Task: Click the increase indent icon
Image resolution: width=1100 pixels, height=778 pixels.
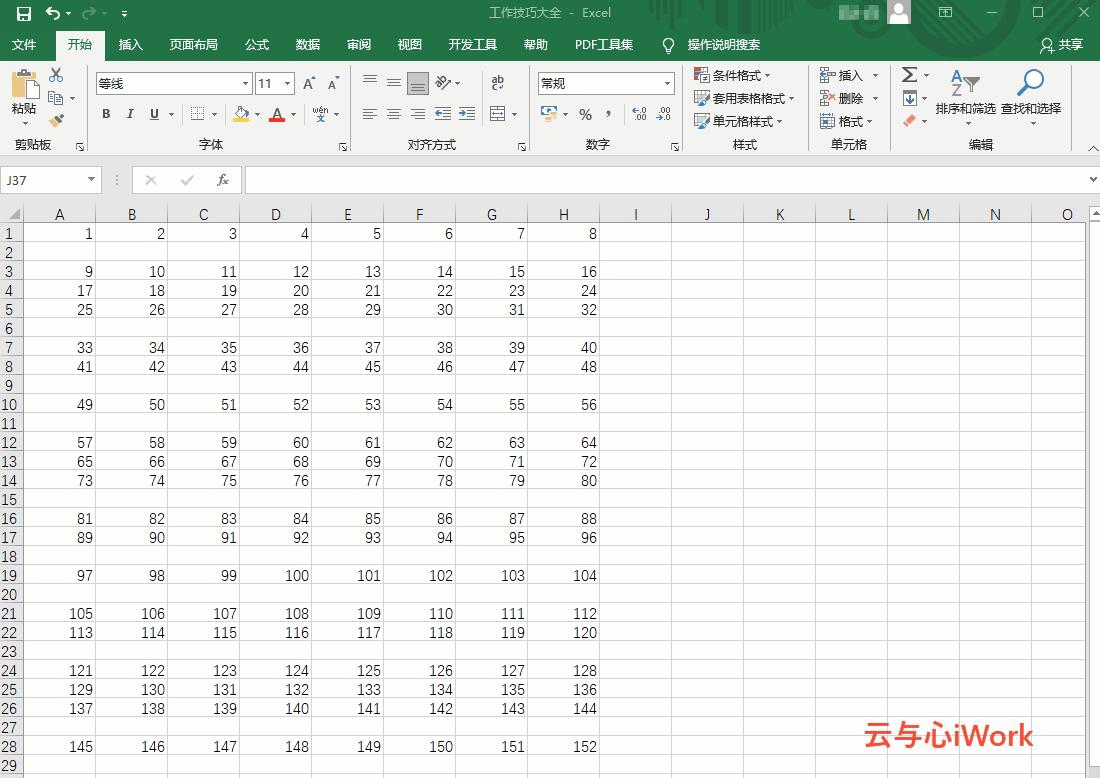Action: click(467, 114)
